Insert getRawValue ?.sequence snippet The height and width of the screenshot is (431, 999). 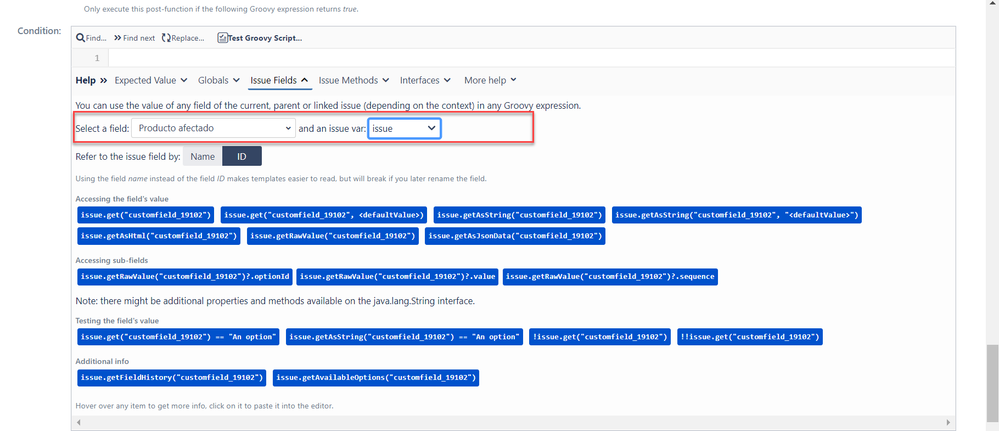click(x=610, y=277)
